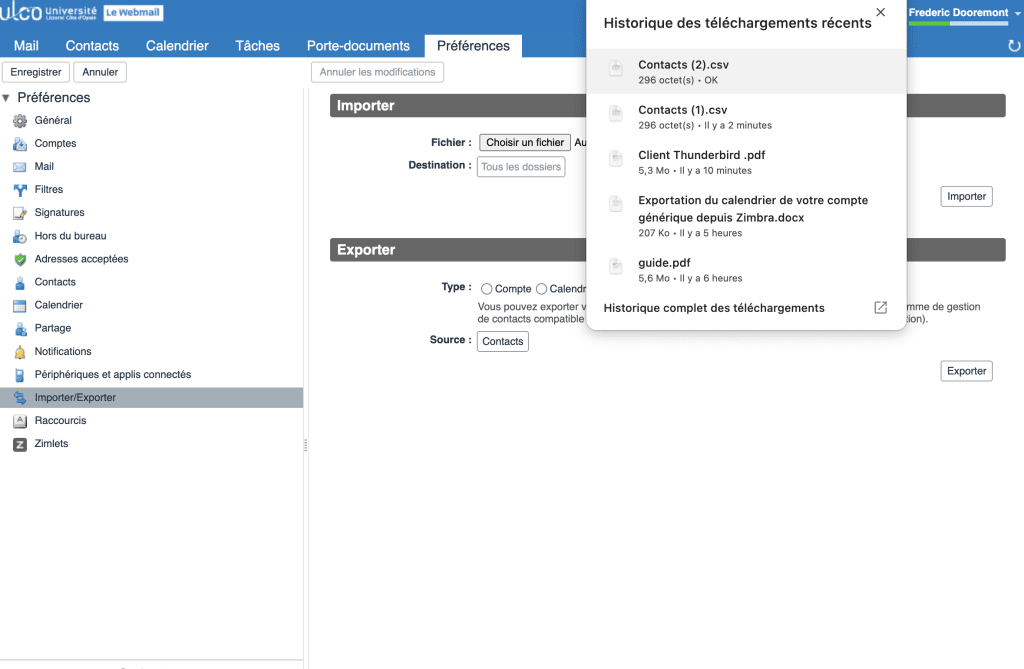Open Tous les dossiers destination picker
The image size is (1024, 669).
521,167
